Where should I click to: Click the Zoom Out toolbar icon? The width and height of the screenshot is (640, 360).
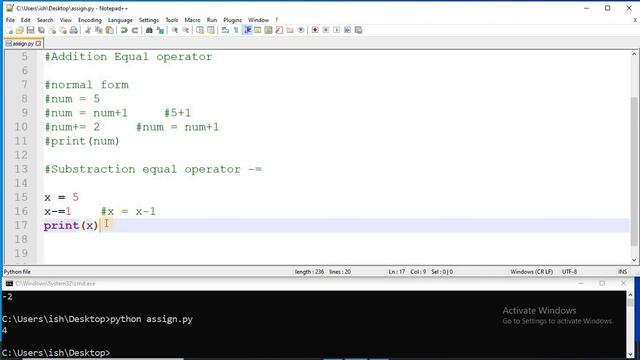[x=186, y=30]
